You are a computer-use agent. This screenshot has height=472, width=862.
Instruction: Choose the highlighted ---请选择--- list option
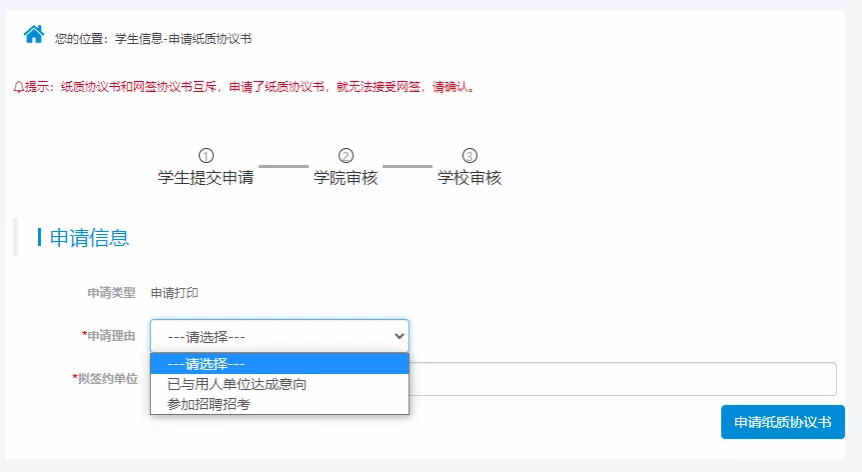tap(279, 364)
